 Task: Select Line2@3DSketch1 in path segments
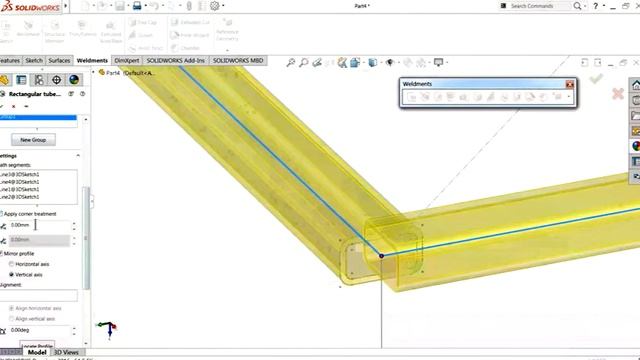tap(20, 197)
